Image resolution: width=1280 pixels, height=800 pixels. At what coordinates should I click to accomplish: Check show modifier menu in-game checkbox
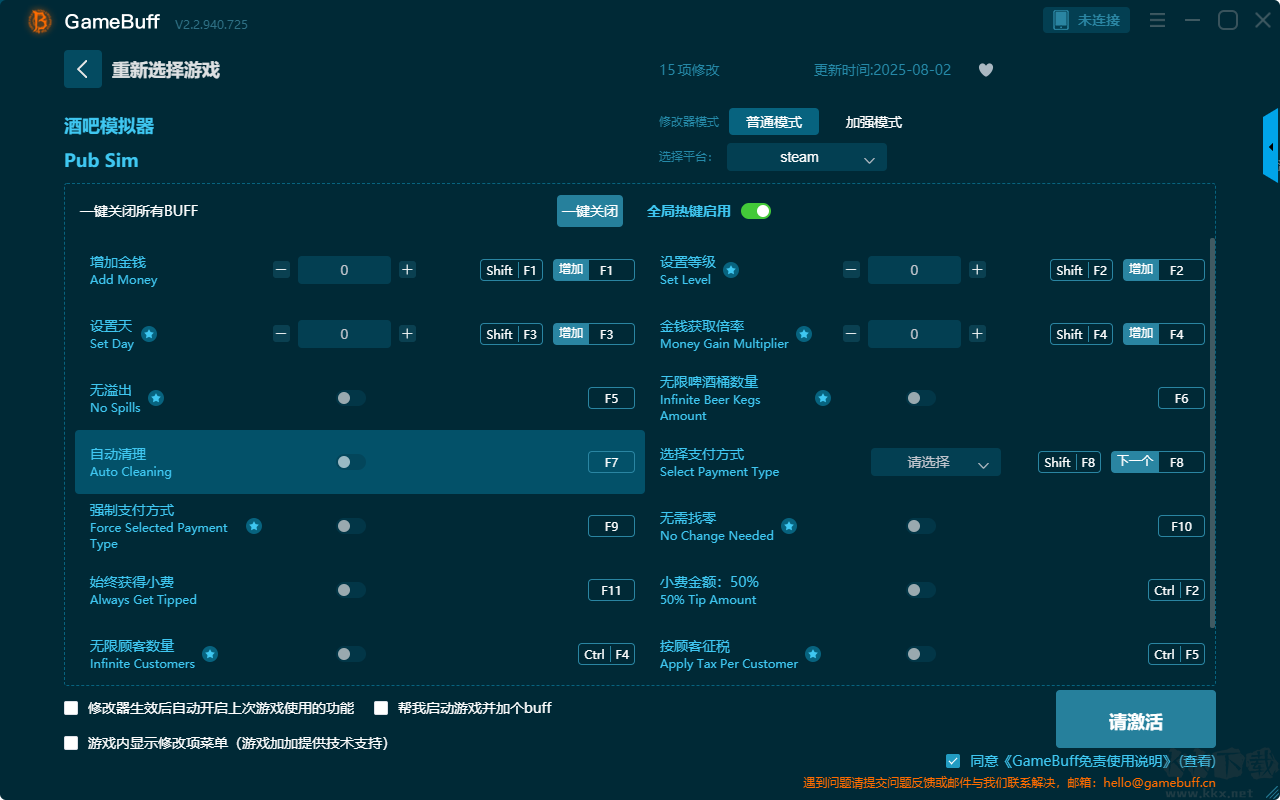point(71,743)
